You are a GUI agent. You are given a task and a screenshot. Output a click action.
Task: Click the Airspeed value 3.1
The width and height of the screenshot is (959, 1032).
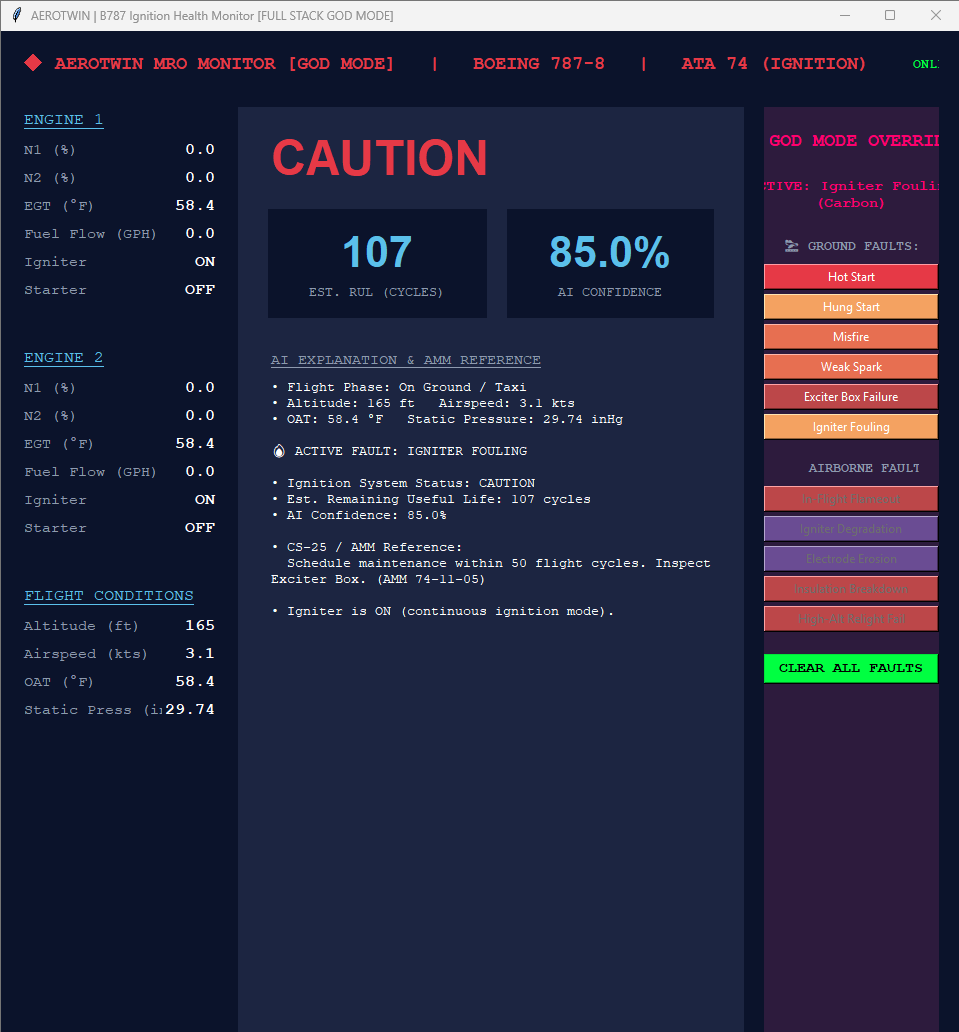pos(200,654)
